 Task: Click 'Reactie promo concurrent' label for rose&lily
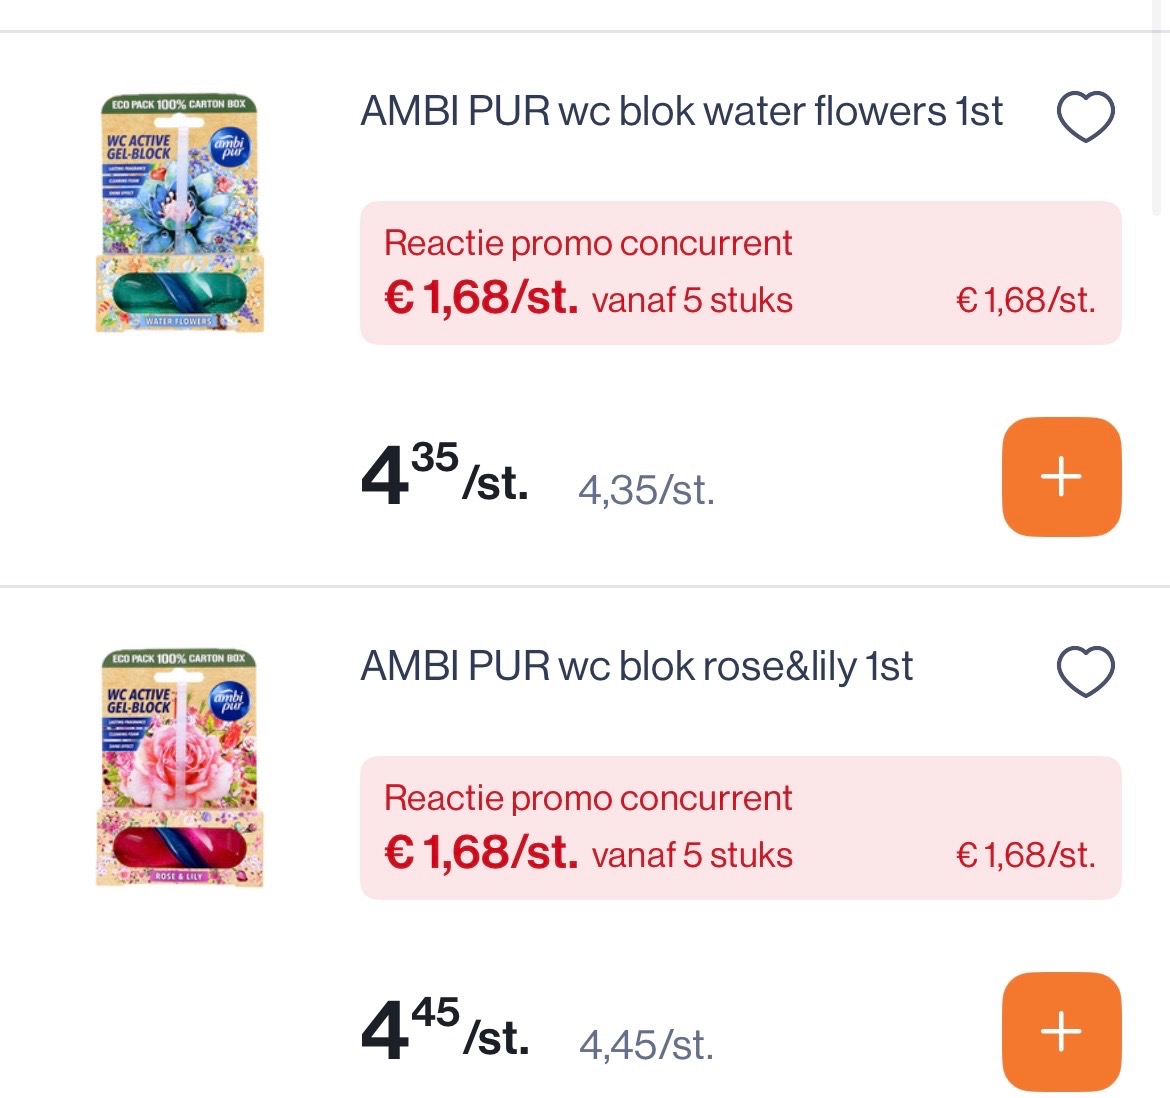[588, 798]
